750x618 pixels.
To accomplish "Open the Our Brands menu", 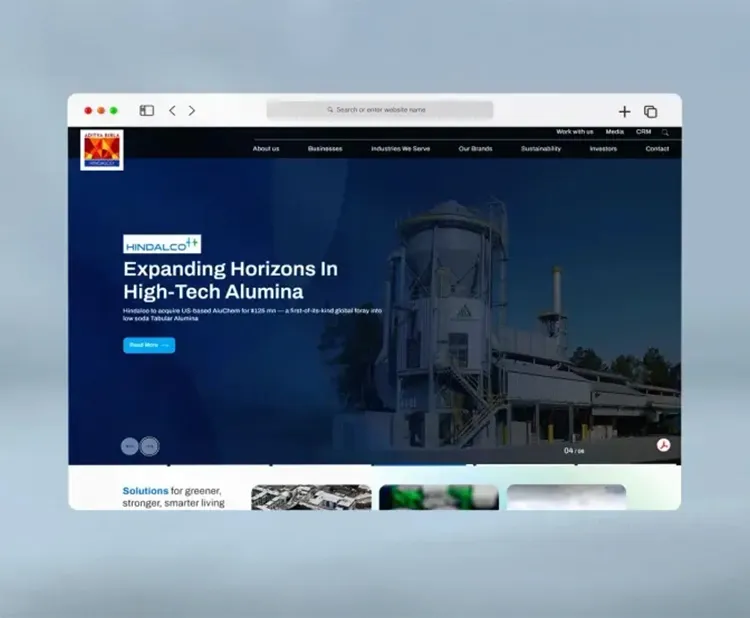I will coord(475,149).
